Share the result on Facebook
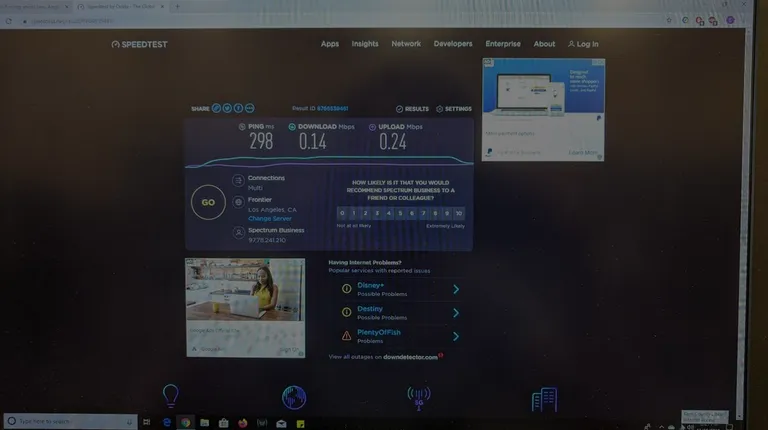The image size is (768, 430). tap(239, 108)
